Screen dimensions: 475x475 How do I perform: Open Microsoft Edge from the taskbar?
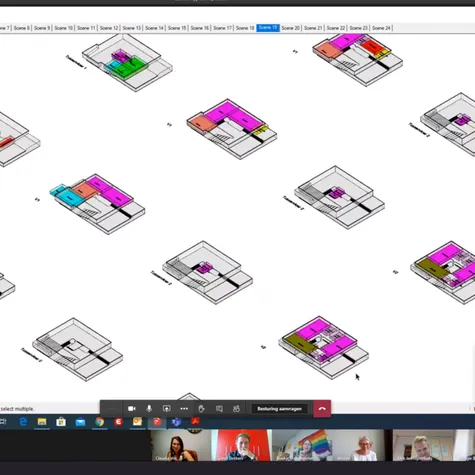click(23, 422)
